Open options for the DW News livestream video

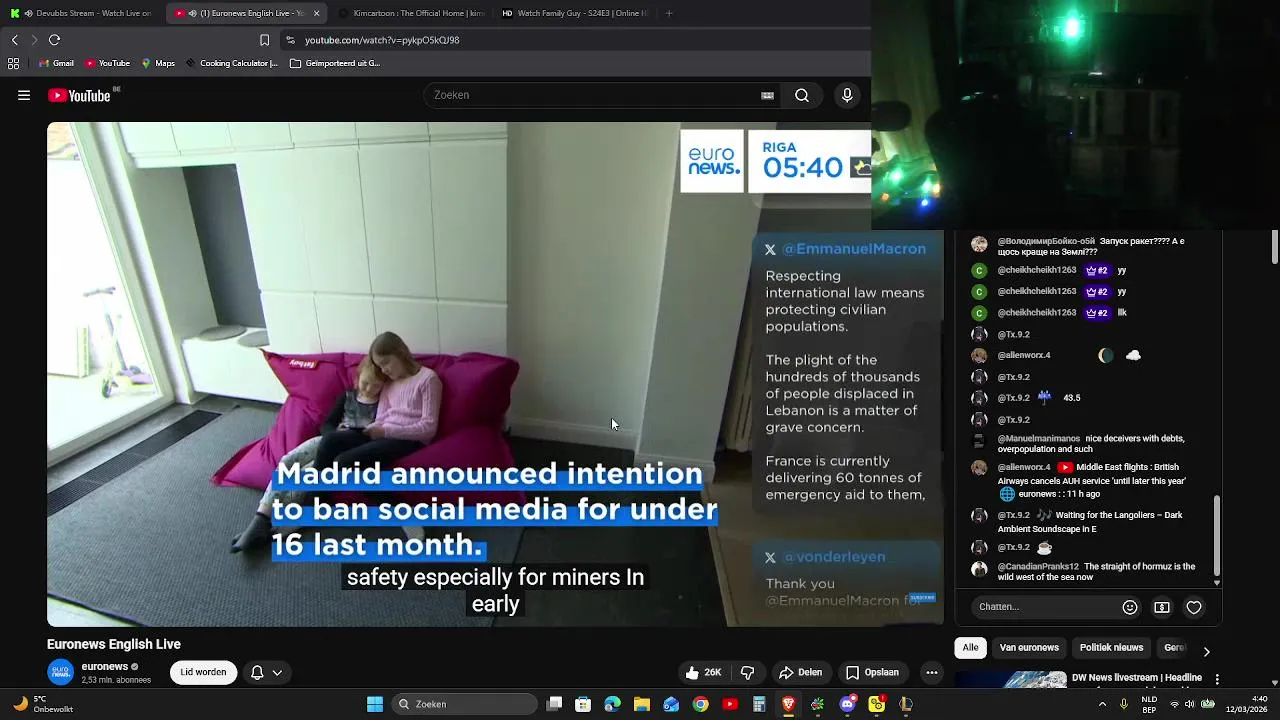(x=1217, y=679)
